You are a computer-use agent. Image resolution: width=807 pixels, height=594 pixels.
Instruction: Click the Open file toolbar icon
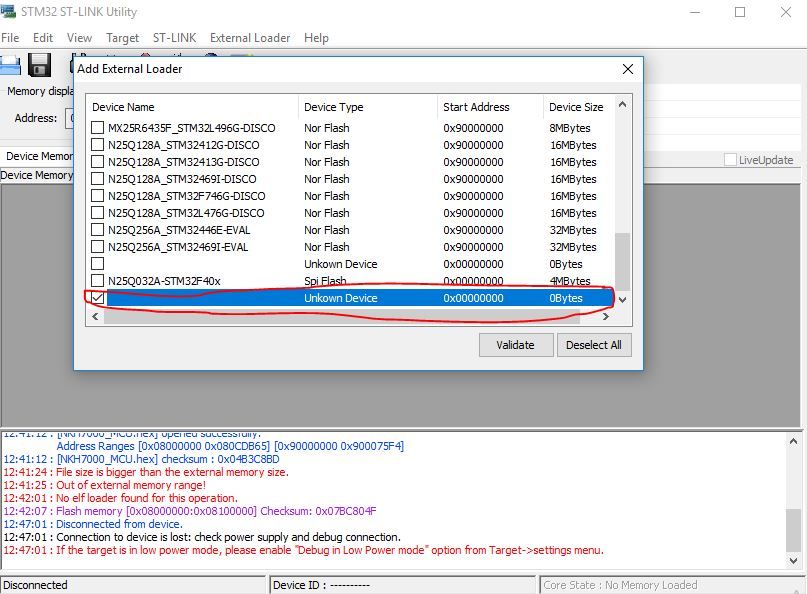[10, 65]
